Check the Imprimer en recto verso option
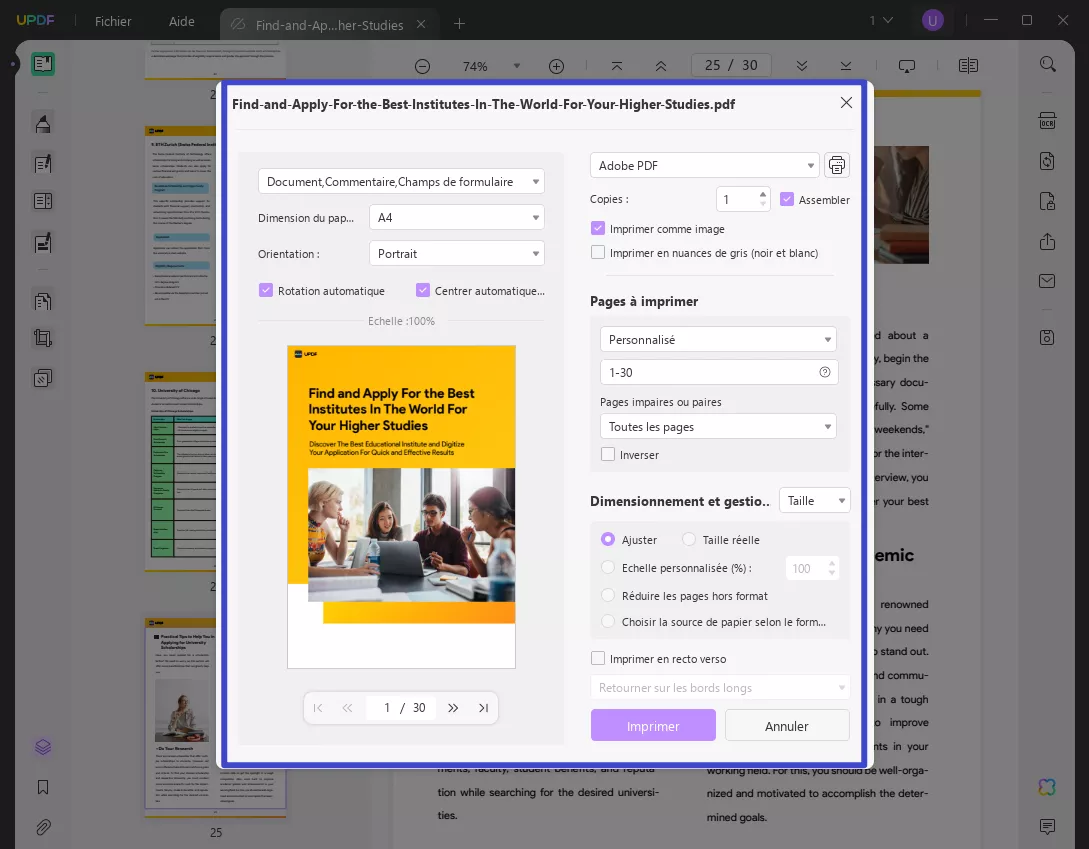 click(597, 658)
